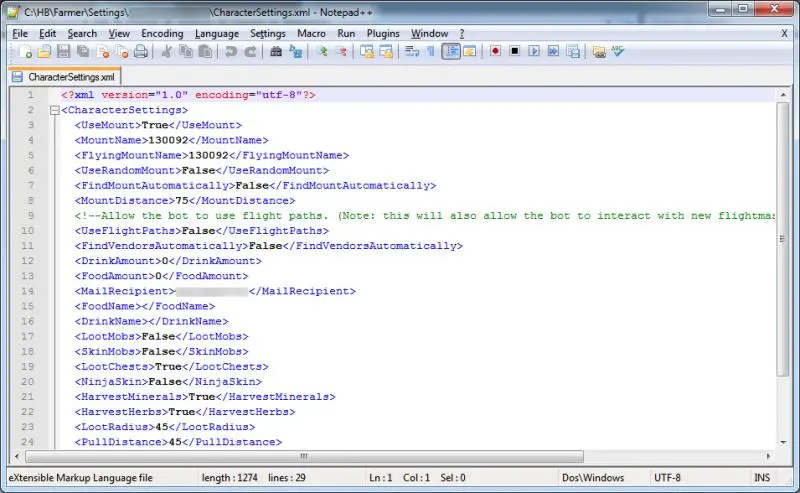Toggle Show All Characters pilcrow button
800x493 pixels.
tap(430, 52)
